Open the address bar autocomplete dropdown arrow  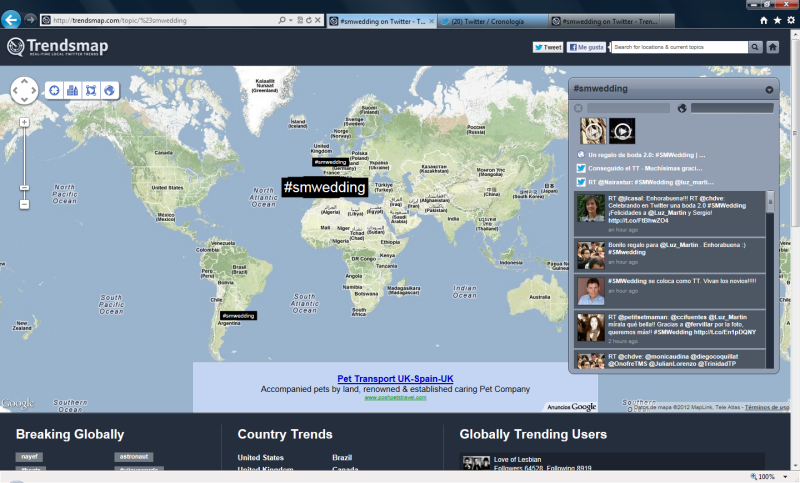click(291, 20)
